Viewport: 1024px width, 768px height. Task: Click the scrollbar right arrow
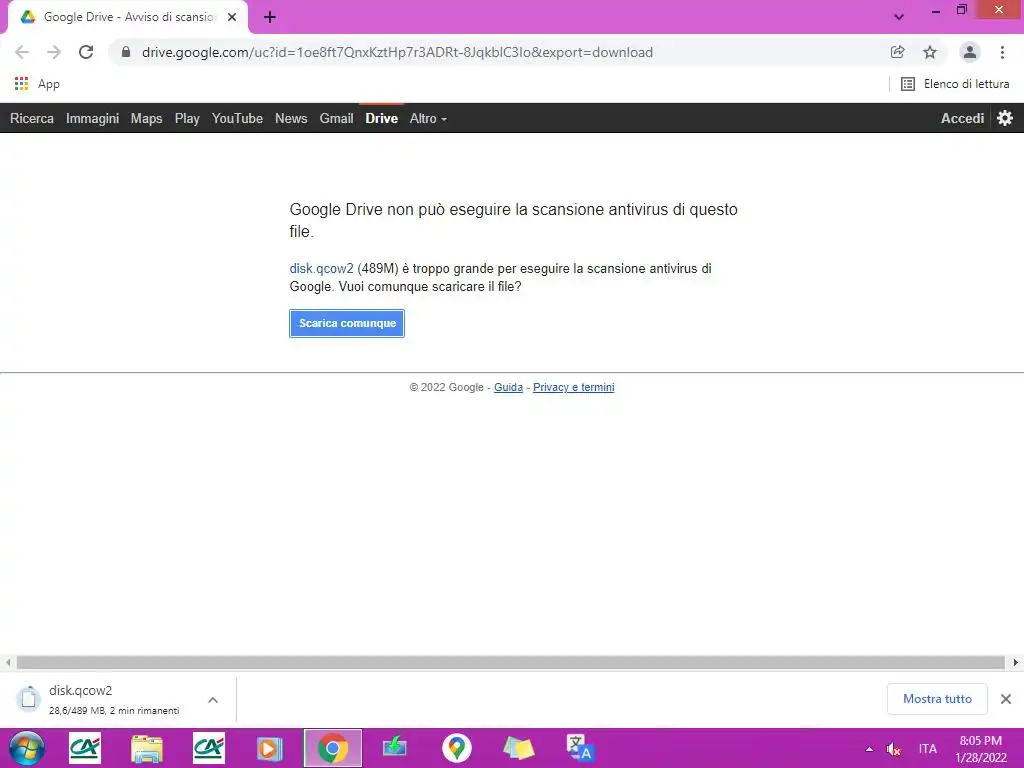[x=1016, y=662]
